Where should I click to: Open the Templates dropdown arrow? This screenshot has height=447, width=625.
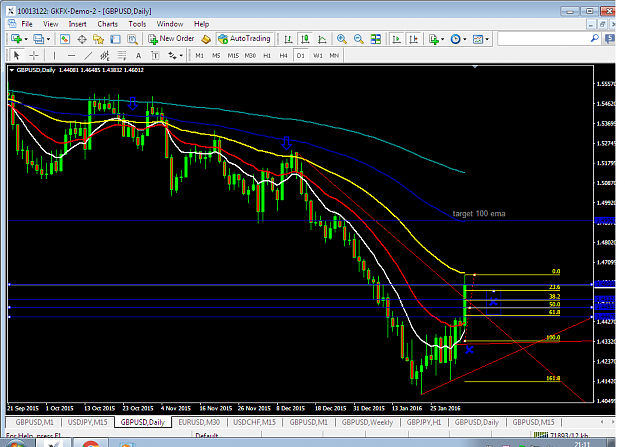487,39
